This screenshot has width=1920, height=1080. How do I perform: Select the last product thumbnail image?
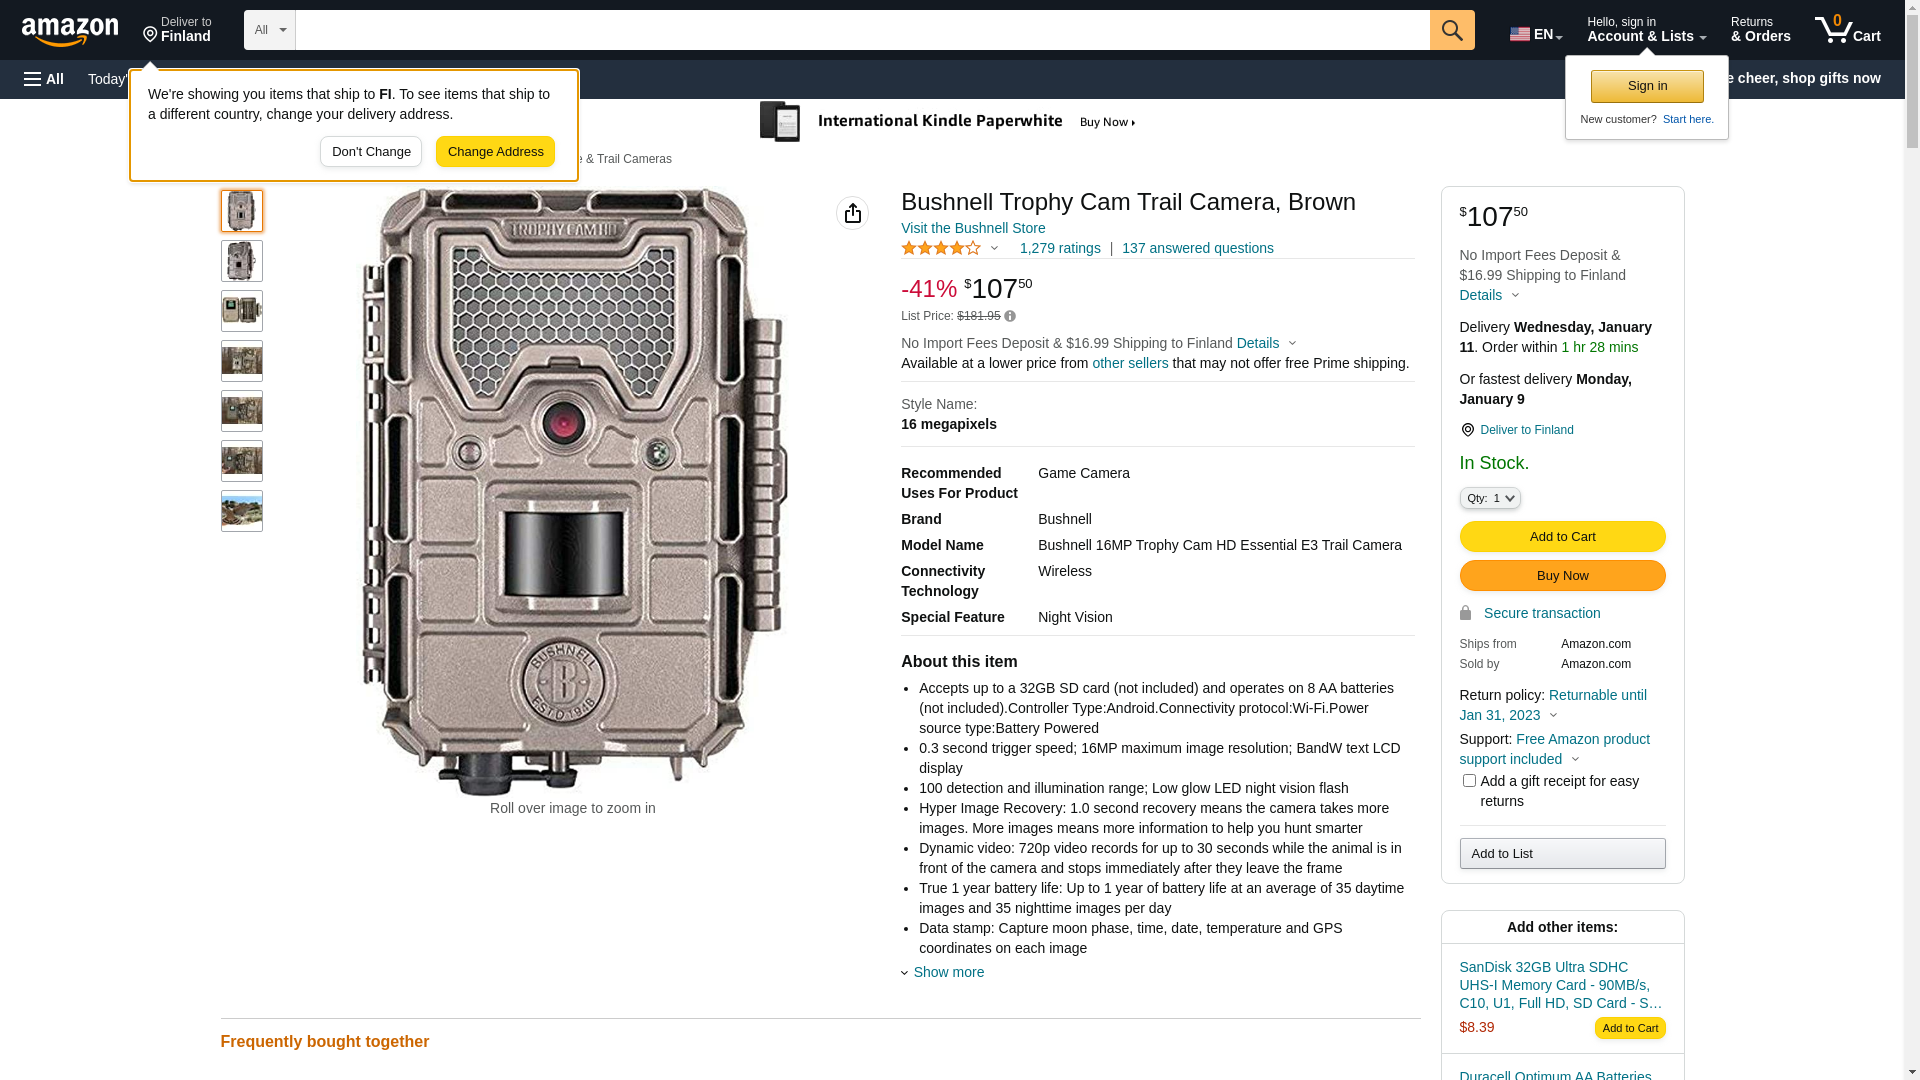pyautogui.click(x=242, y=511)
